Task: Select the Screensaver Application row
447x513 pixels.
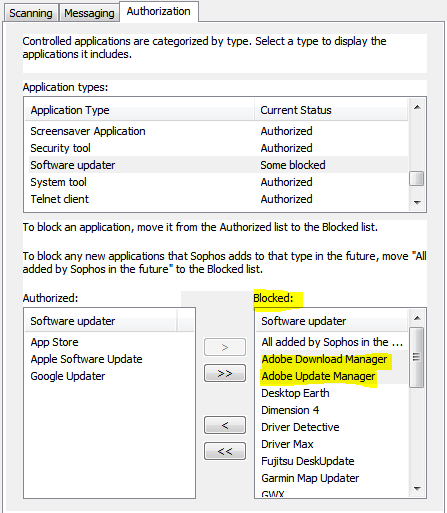Action: (218, 131)
